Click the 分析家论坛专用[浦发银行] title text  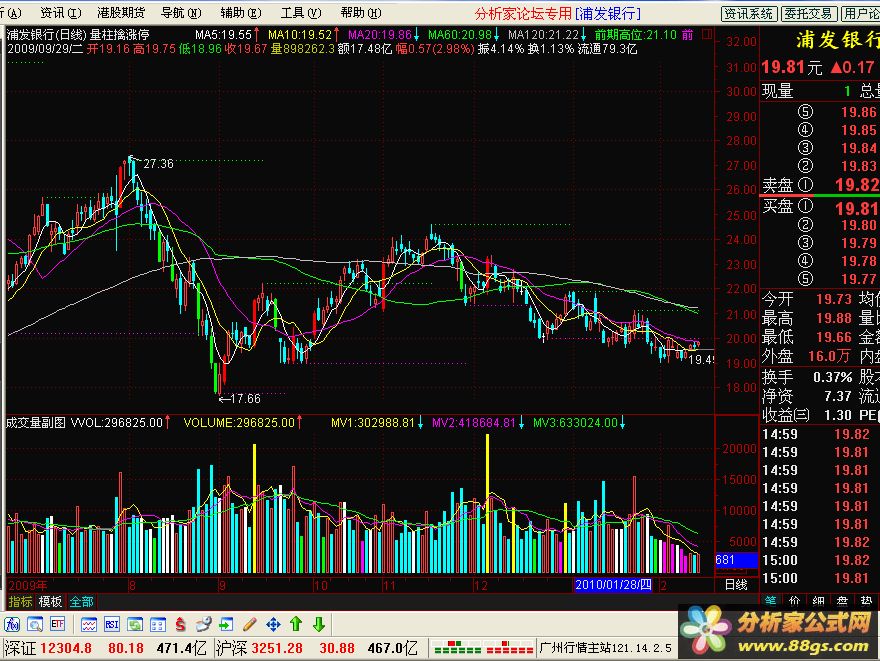click(558, 13)
